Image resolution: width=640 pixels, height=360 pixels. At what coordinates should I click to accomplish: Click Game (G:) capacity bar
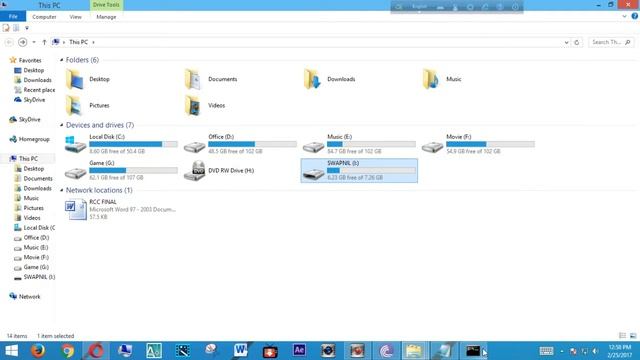[133, 170]
